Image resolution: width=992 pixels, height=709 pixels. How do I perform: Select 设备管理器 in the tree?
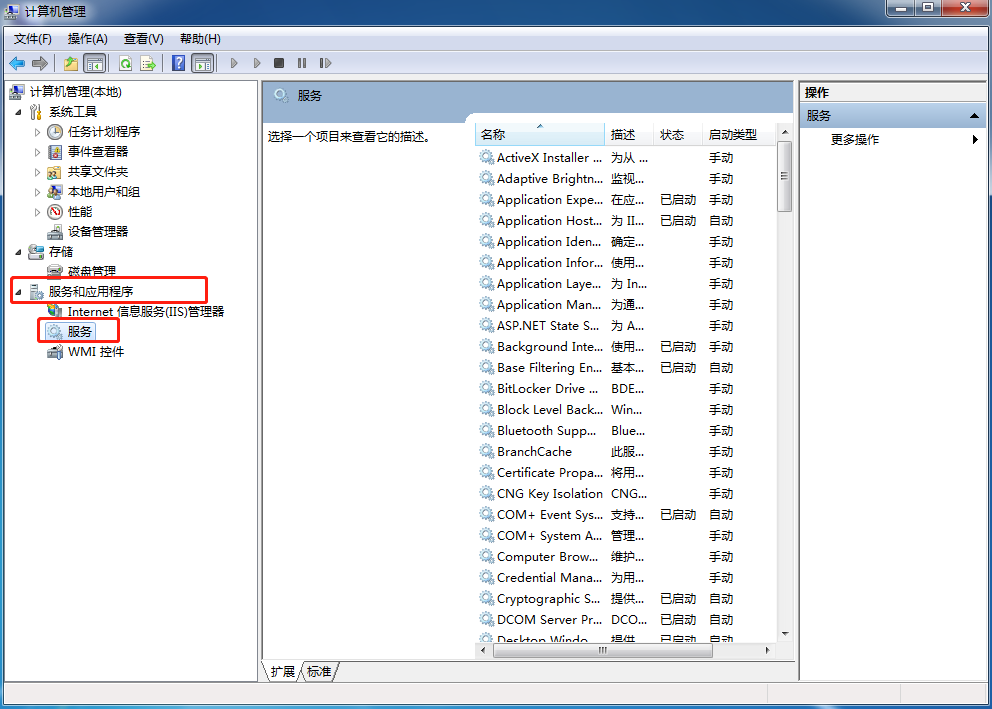97,231
